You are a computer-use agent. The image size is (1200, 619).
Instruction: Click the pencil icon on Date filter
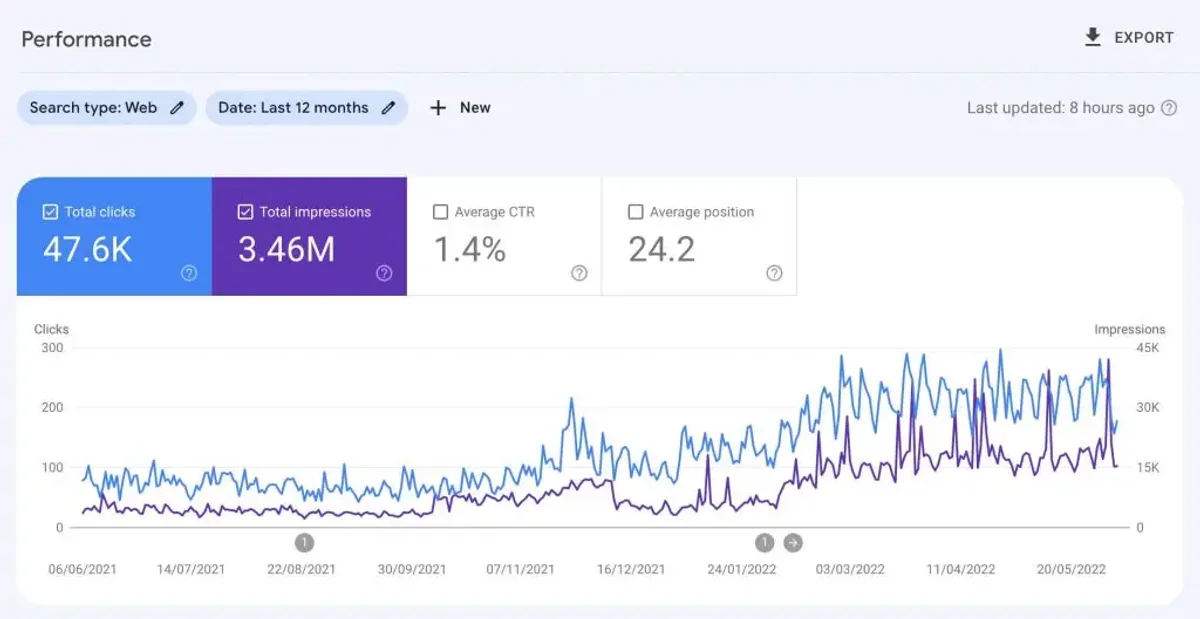(x=388, y=107)
